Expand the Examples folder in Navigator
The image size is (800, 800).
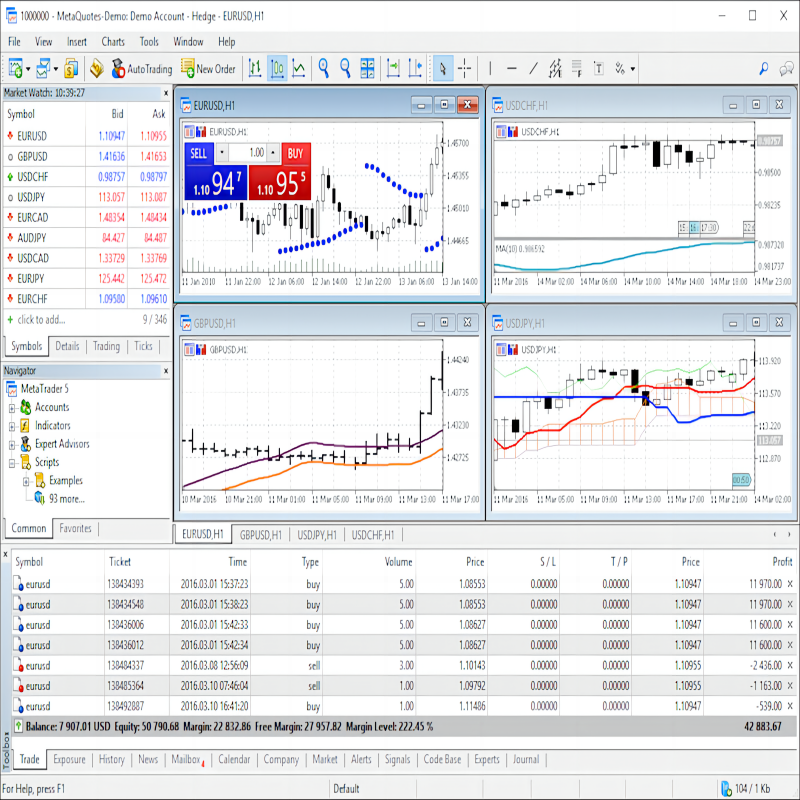click(27, 482)
